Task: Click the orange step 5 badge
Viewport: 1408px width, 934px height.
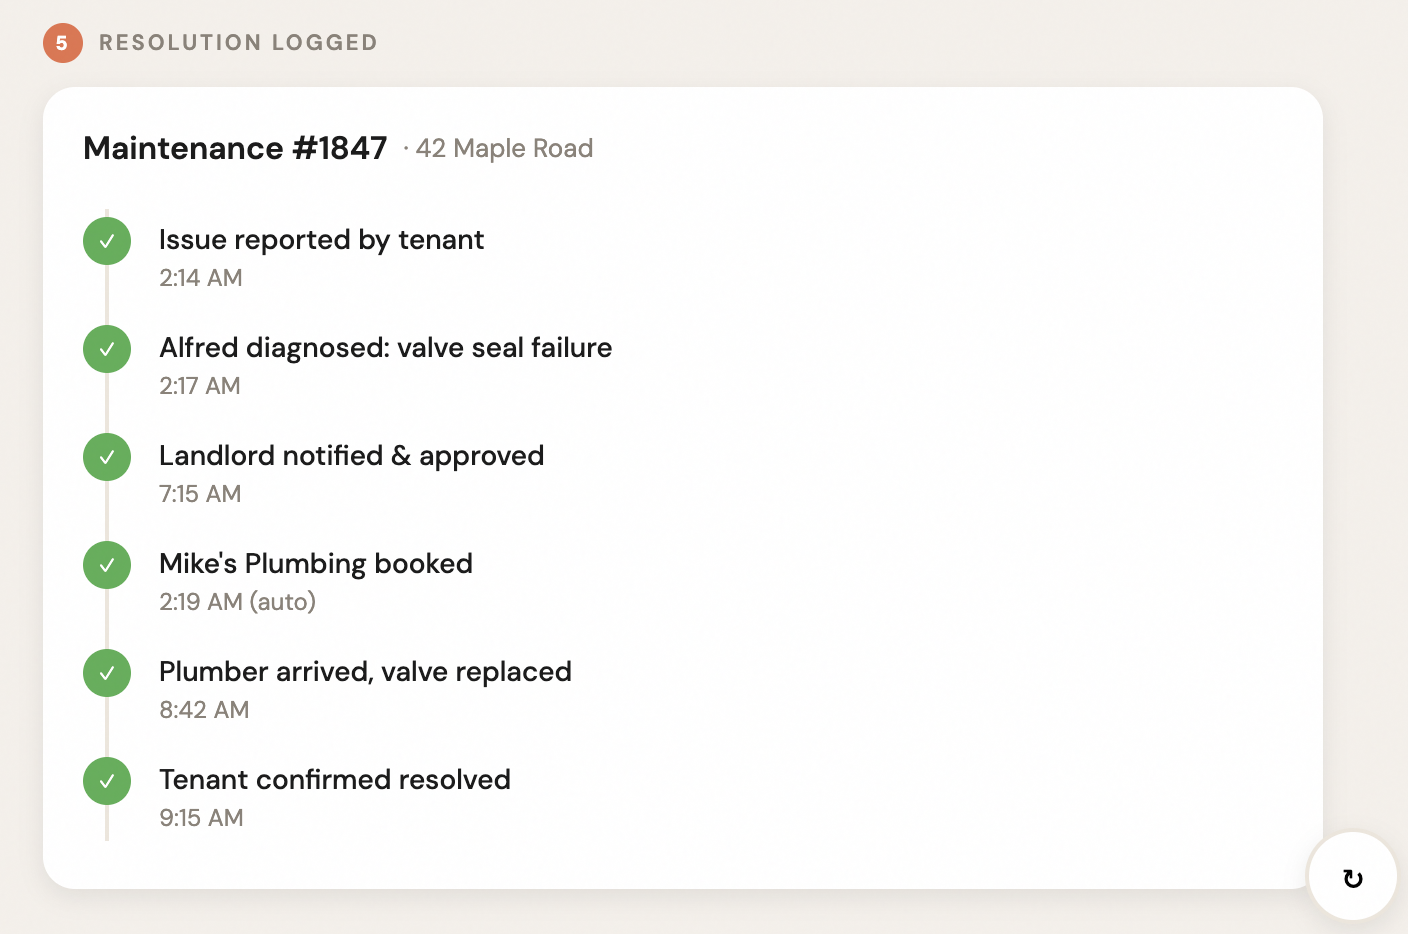Action: pos(62,43)
